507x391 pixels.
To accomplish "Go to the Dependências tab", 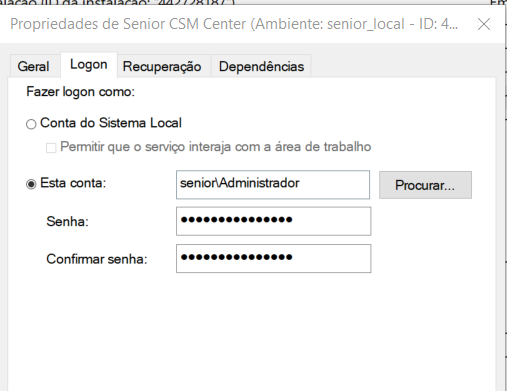I will coord(261,66).
